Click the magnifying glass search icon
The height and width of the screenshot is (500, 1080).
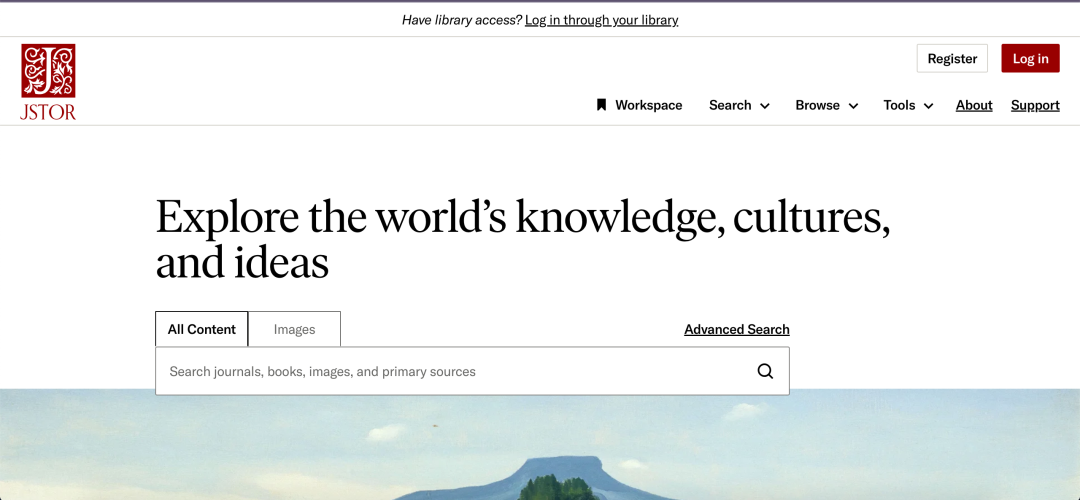(x=765, y=371)
